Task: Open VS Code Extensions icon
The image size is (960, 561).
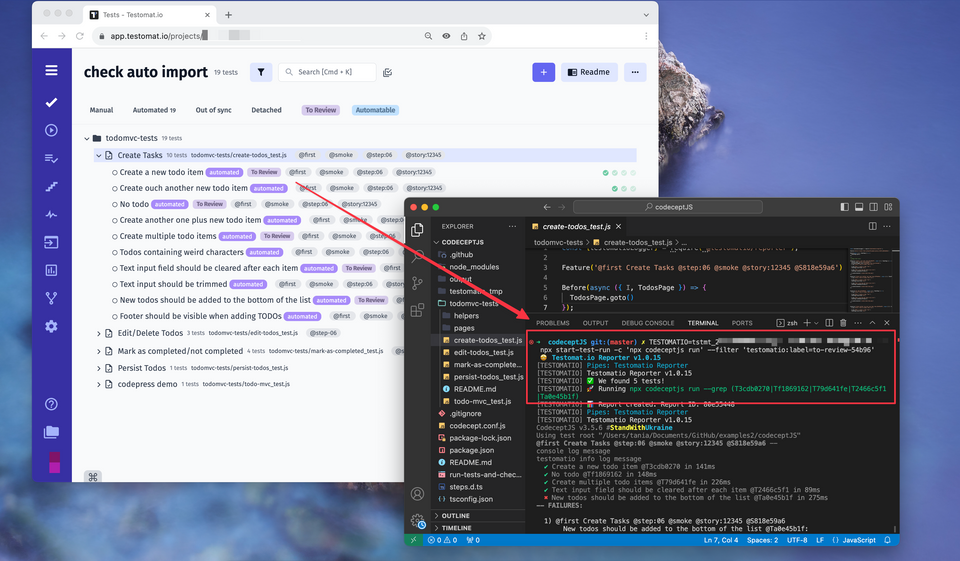Action: 418,310
